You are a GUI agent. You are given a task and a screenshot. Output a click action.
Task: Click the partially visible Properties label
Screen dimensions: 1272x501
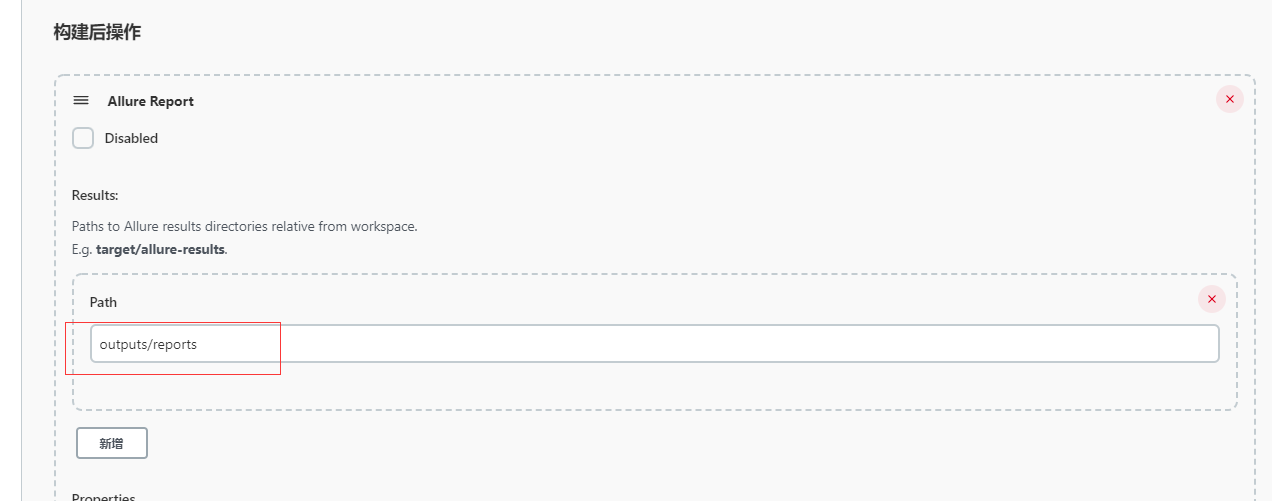[103, 496]
